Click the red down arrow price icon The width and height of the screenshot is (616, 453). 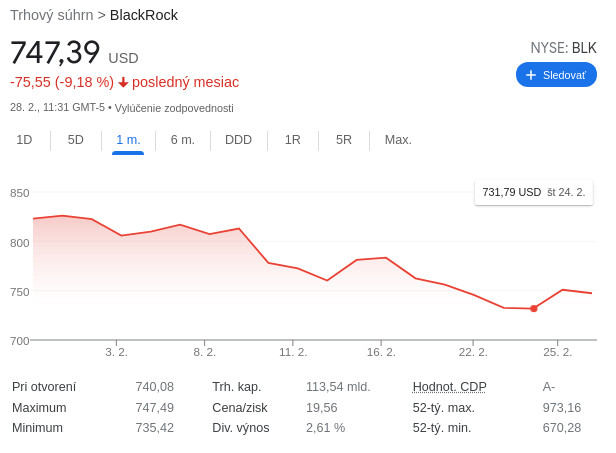click(x=123, y=83)
